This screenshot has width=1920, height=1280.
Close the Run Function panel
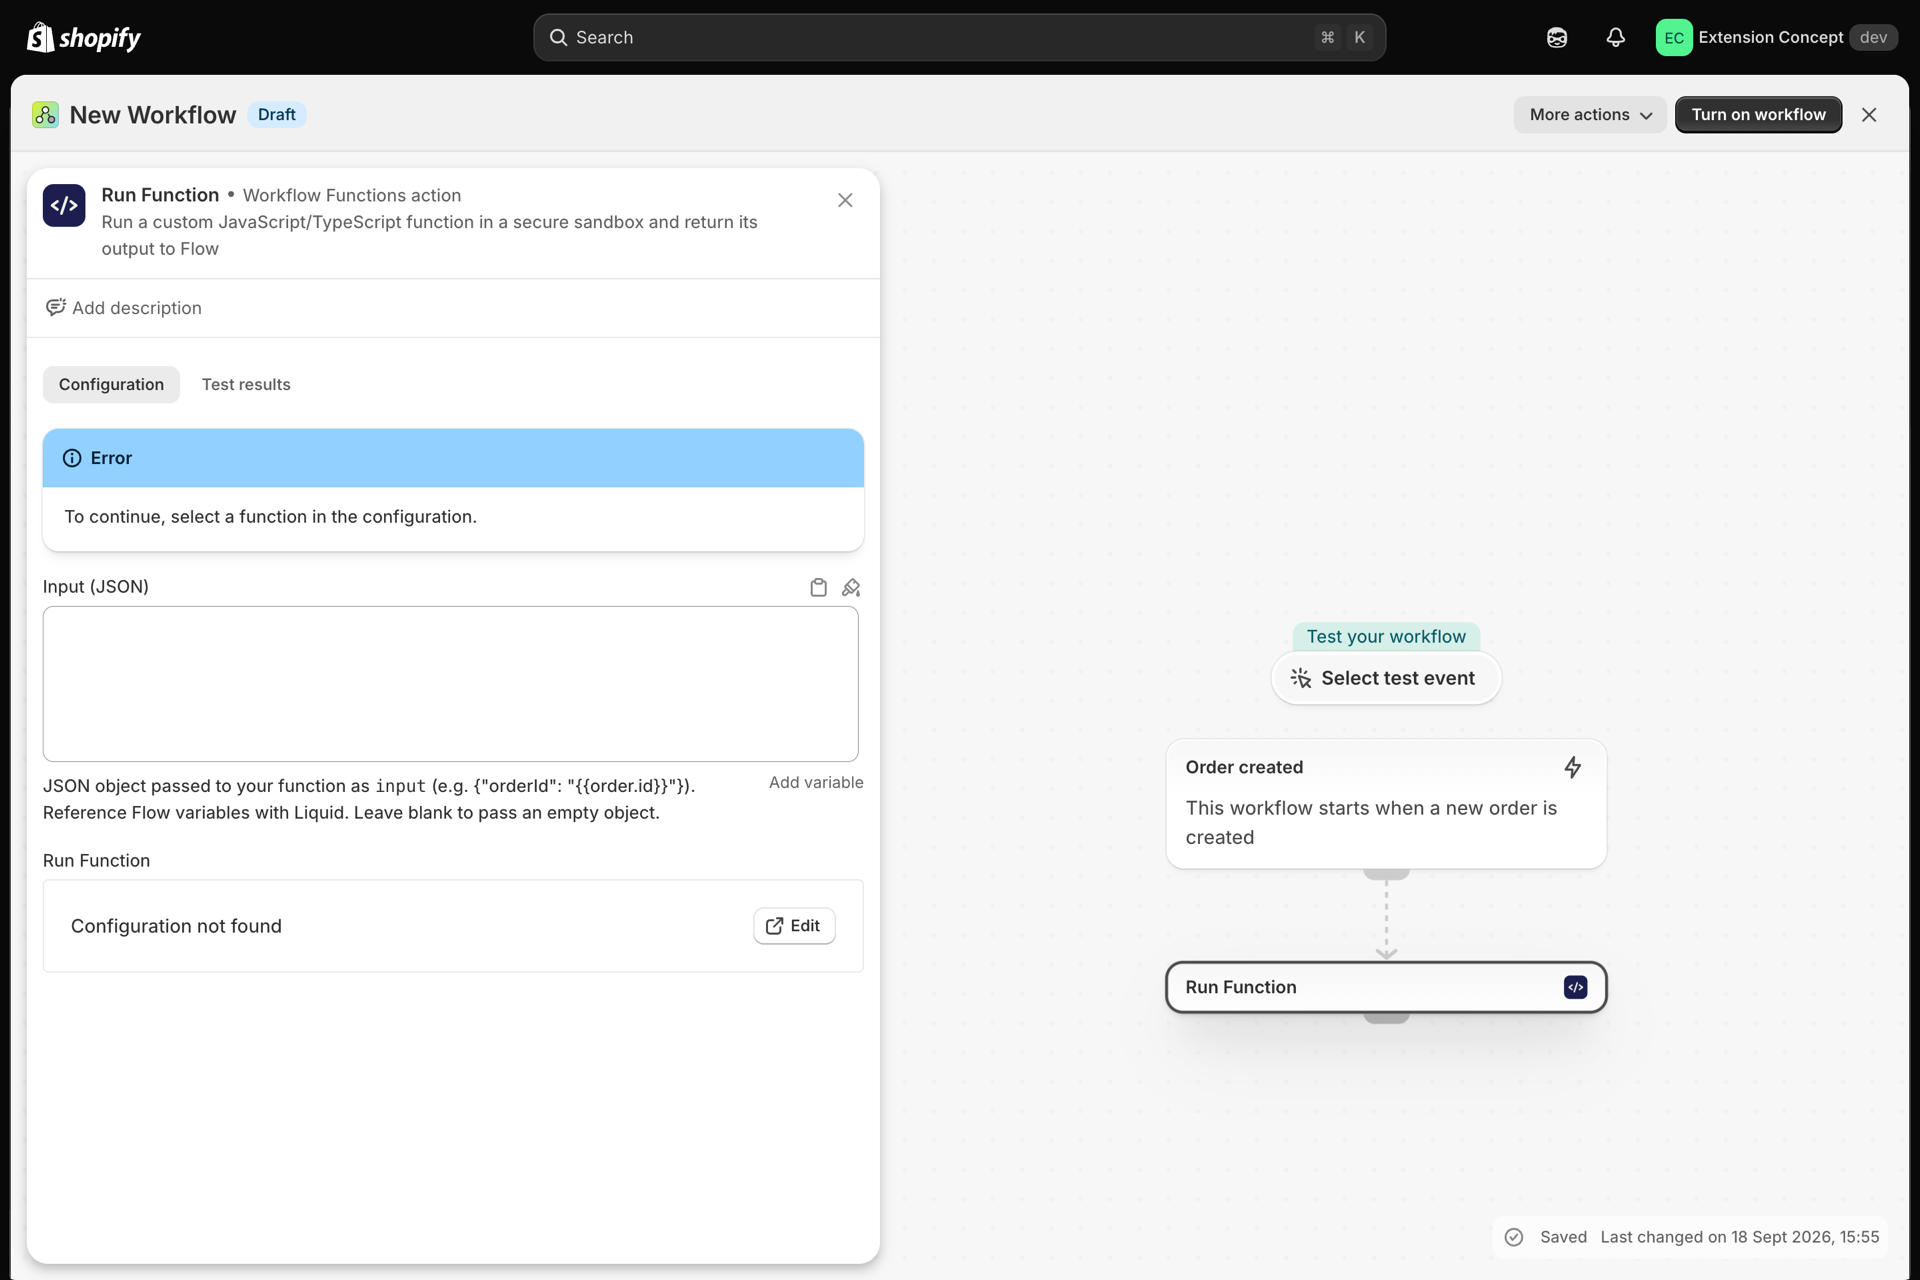(x=845, y=200)
